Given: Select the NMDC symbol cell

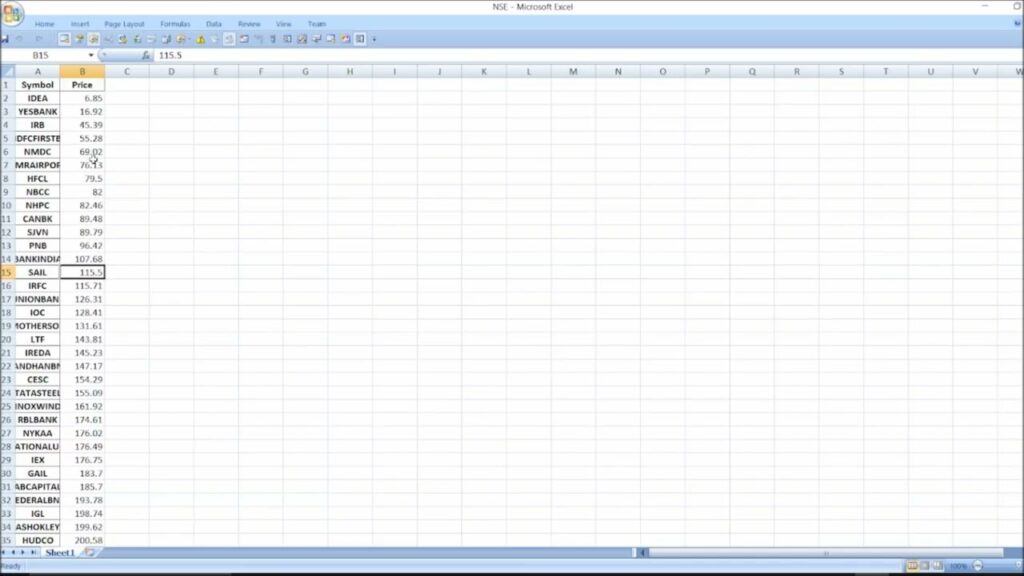Looking at the screenshot, I should (x=37, y=152).
